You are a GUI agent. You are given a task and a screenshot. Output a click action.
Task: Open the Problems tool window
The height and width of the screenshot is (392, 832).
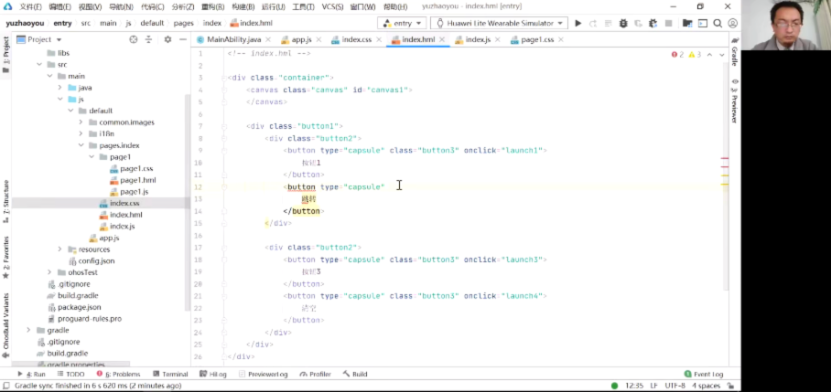(118, 374)
